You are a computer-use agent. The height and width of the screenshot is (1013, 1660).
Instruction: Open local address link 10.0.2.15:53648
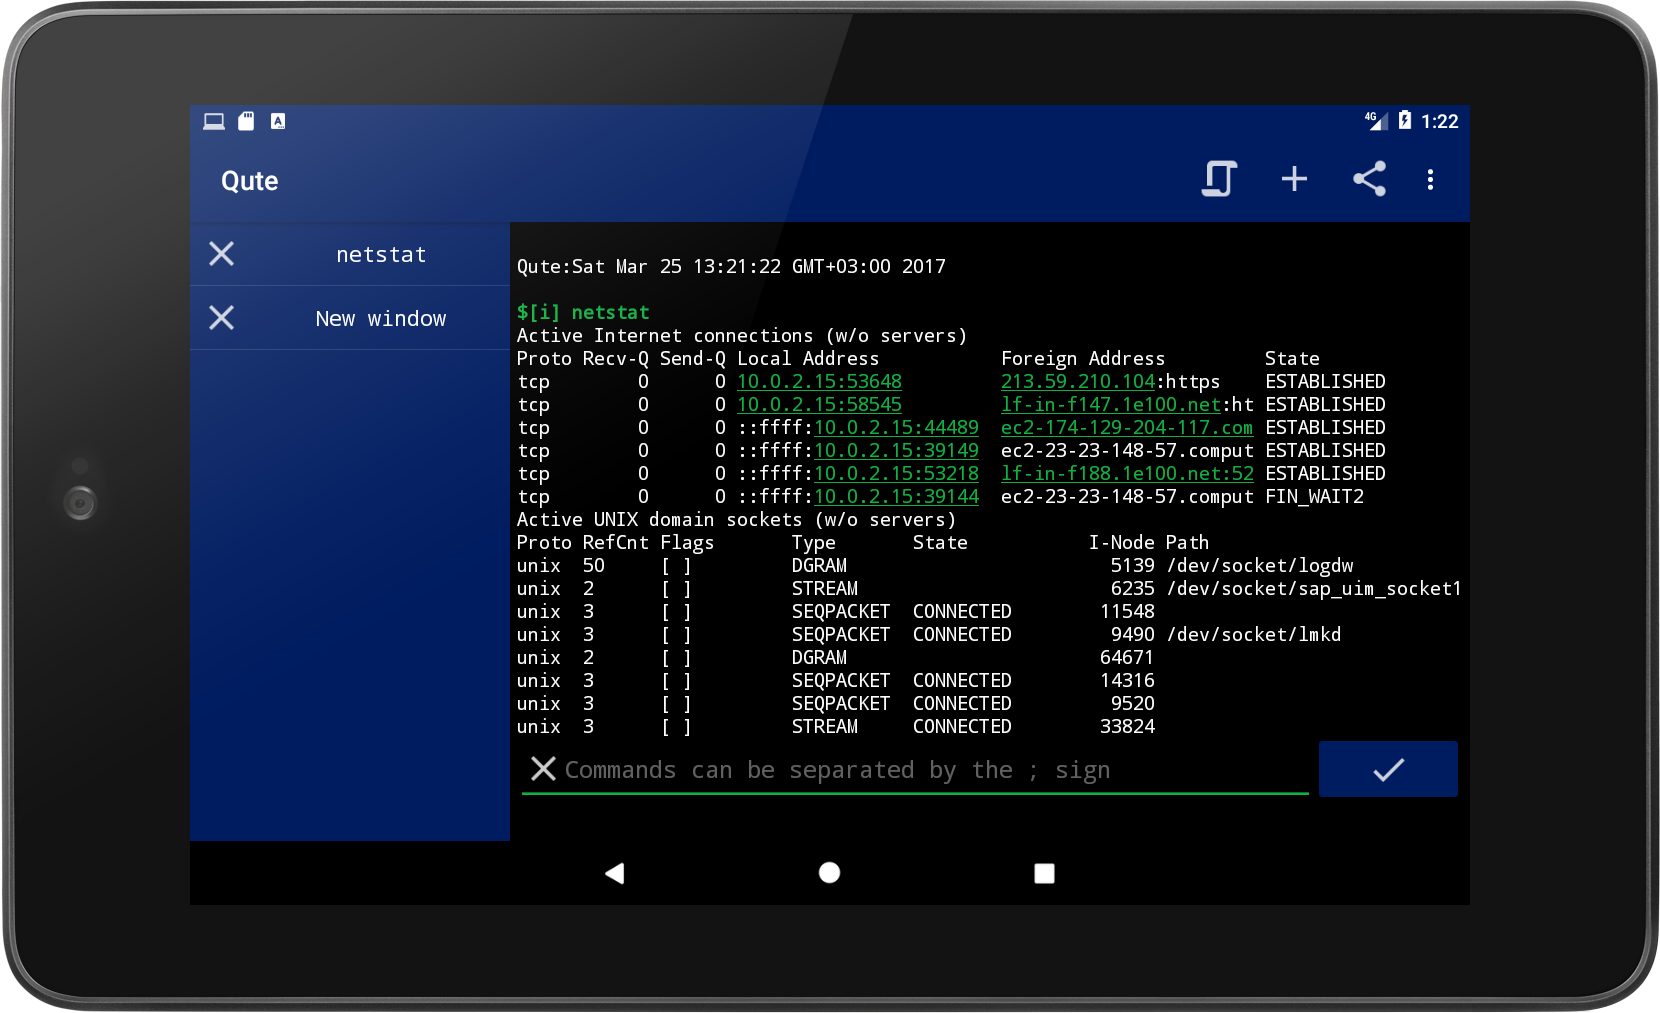pos(818,381)
